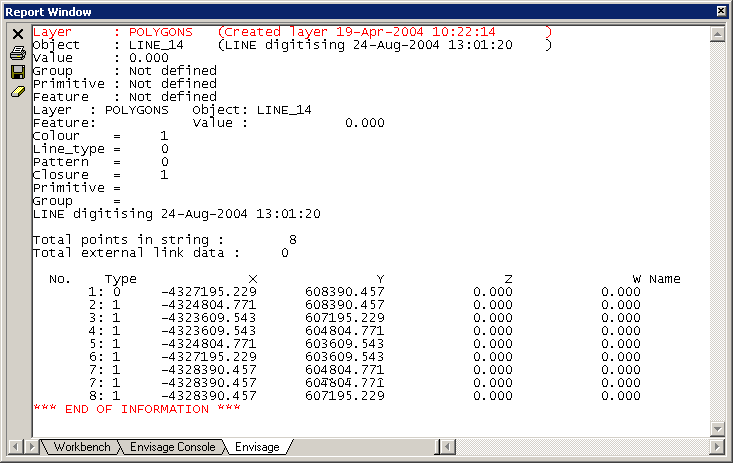Click X value -4327195.229 in row 1
The height and width of the screenshot is (463, 733).
(209, 292)
